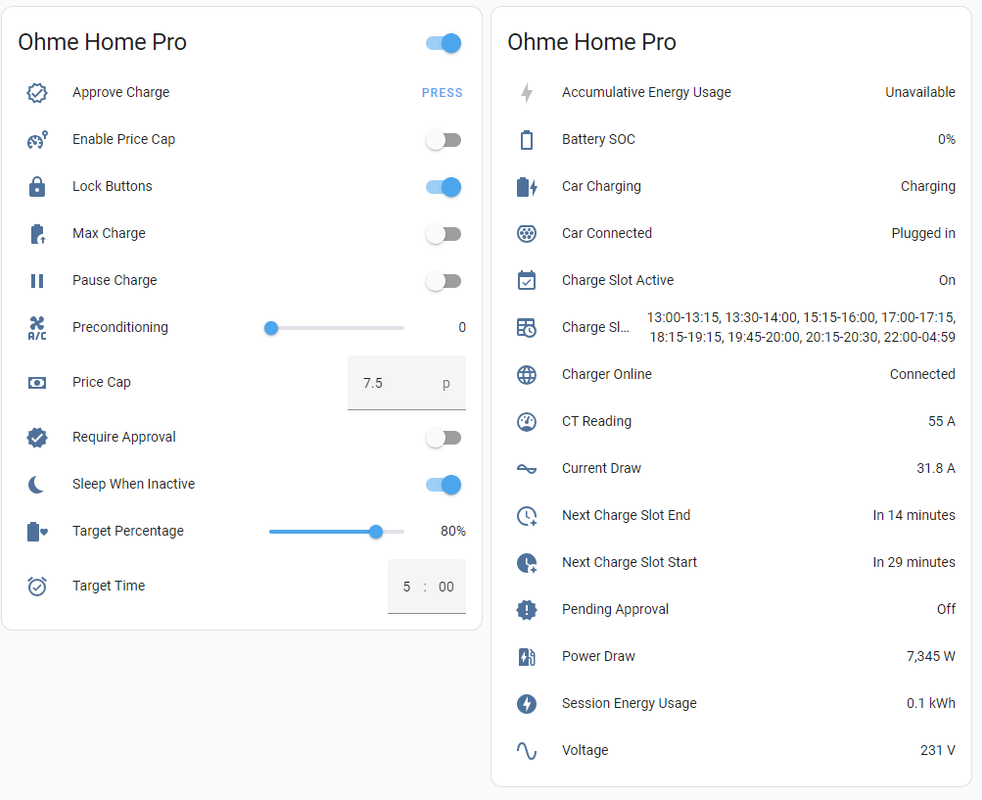Click the Preconditioning A/C fan icon
Viewport: 982px width, 800px height.
[x=37, y=328]
